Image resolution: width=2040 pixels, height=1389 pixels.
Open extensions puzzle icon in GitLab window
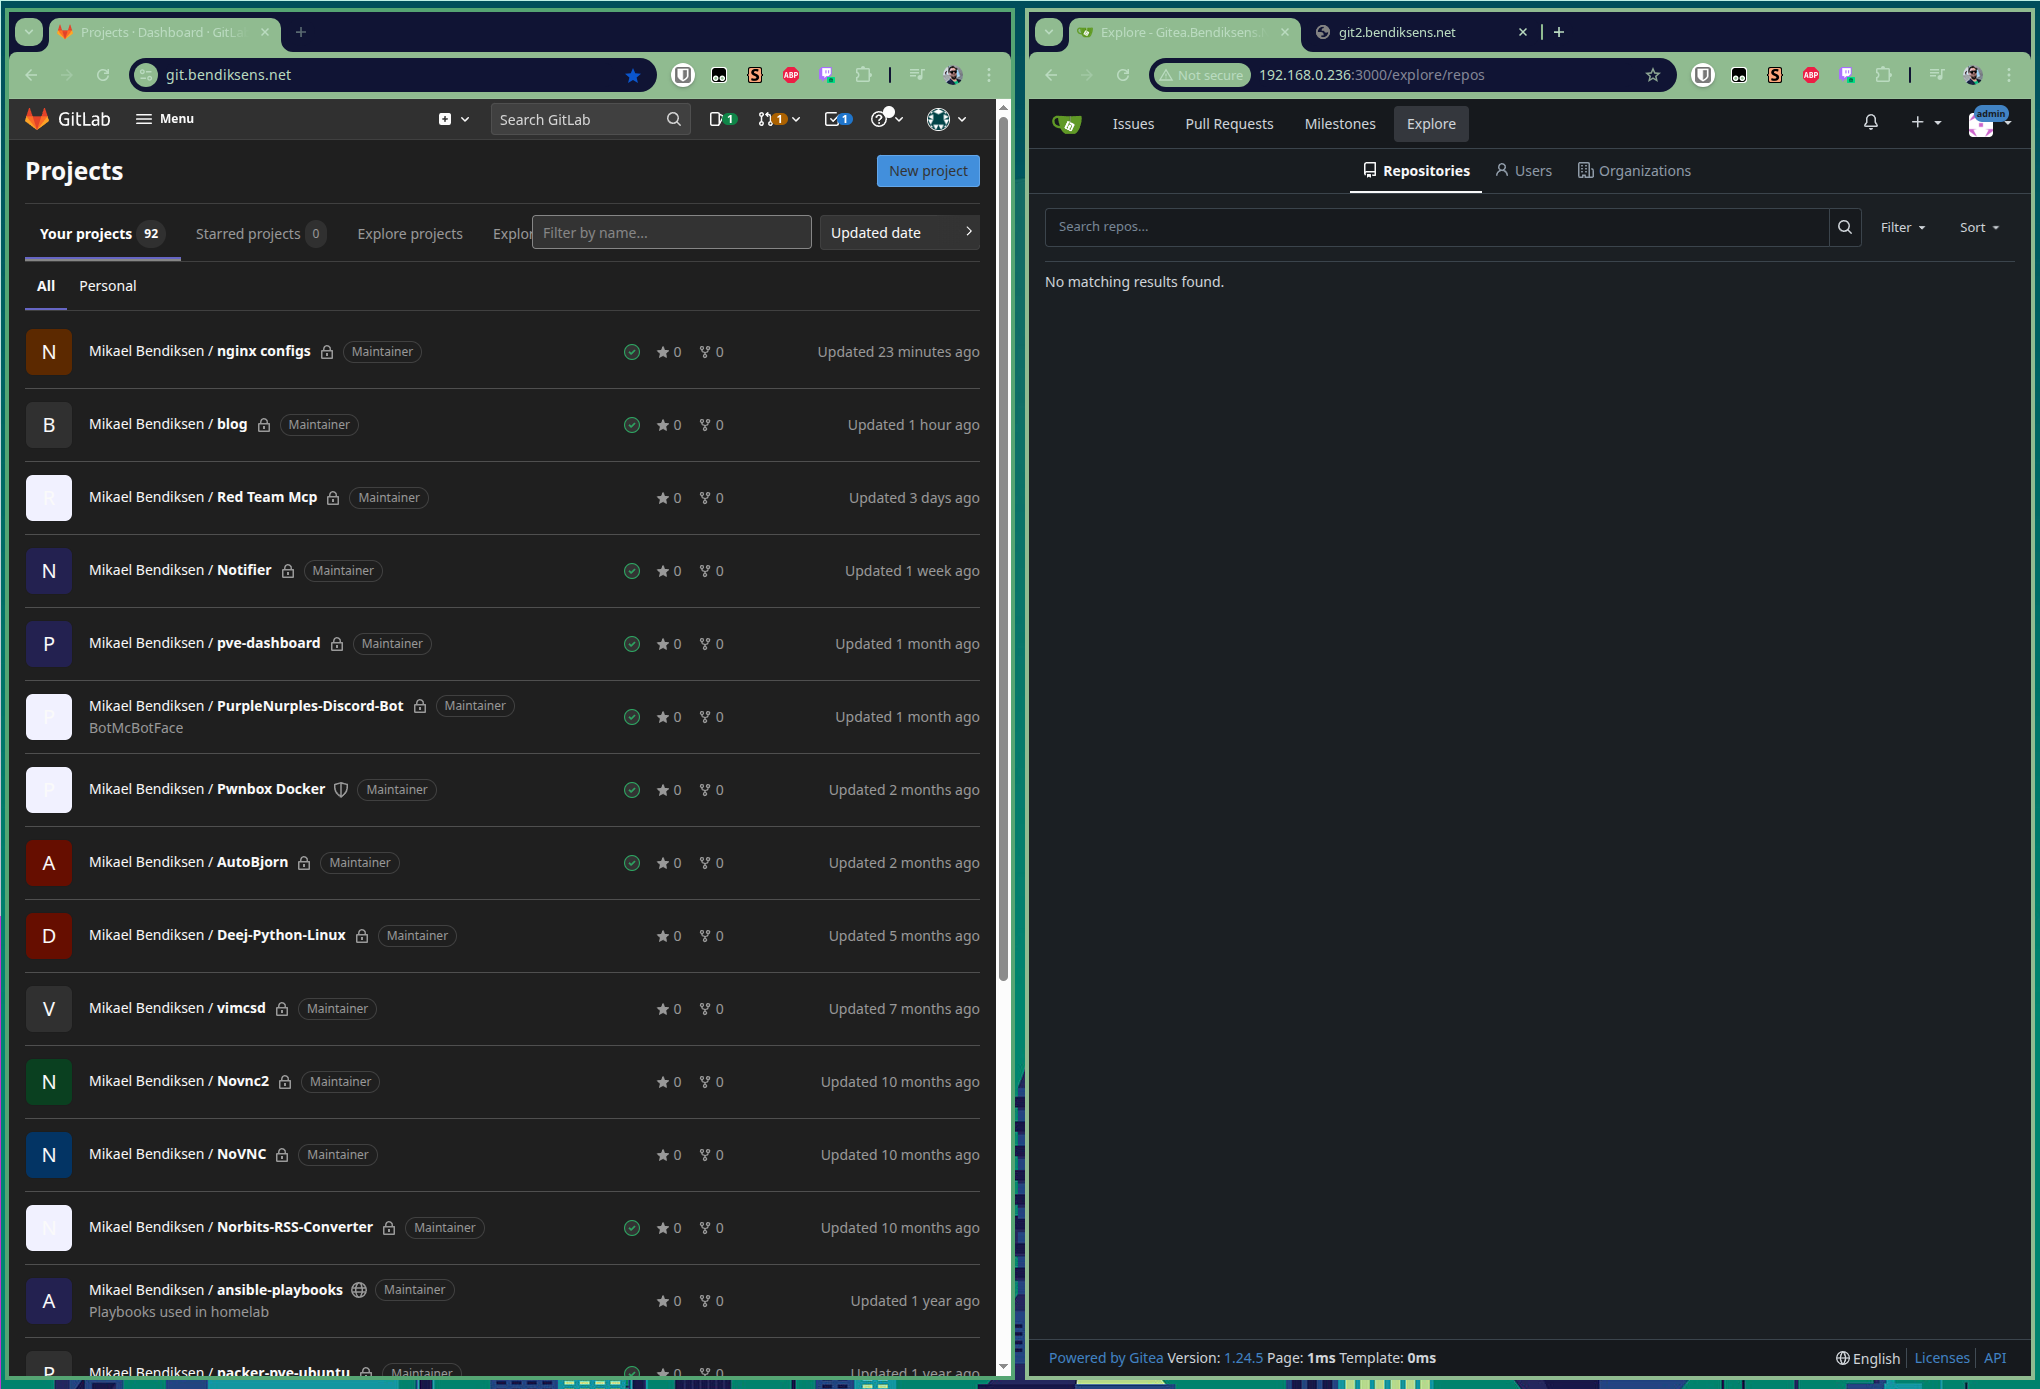[x=863, y=75]
